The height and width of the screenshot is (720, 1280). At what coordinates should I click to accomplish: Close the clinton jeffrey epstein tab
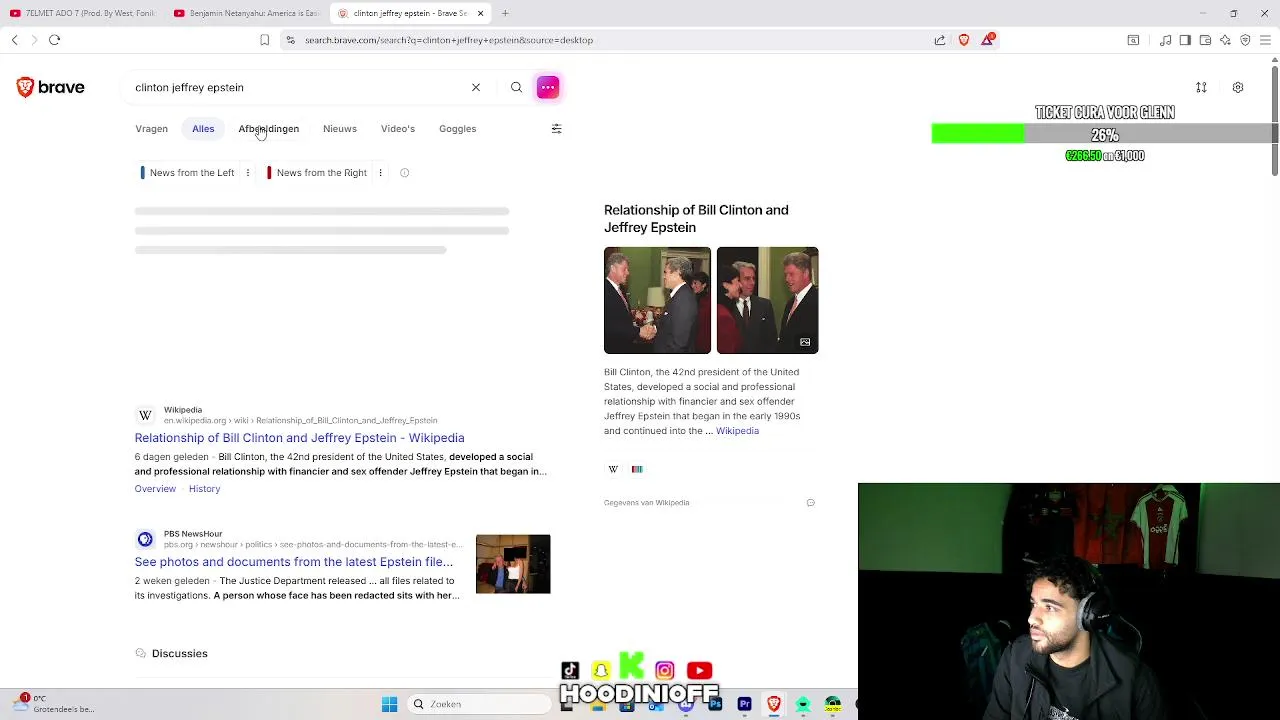coord(480,13)
